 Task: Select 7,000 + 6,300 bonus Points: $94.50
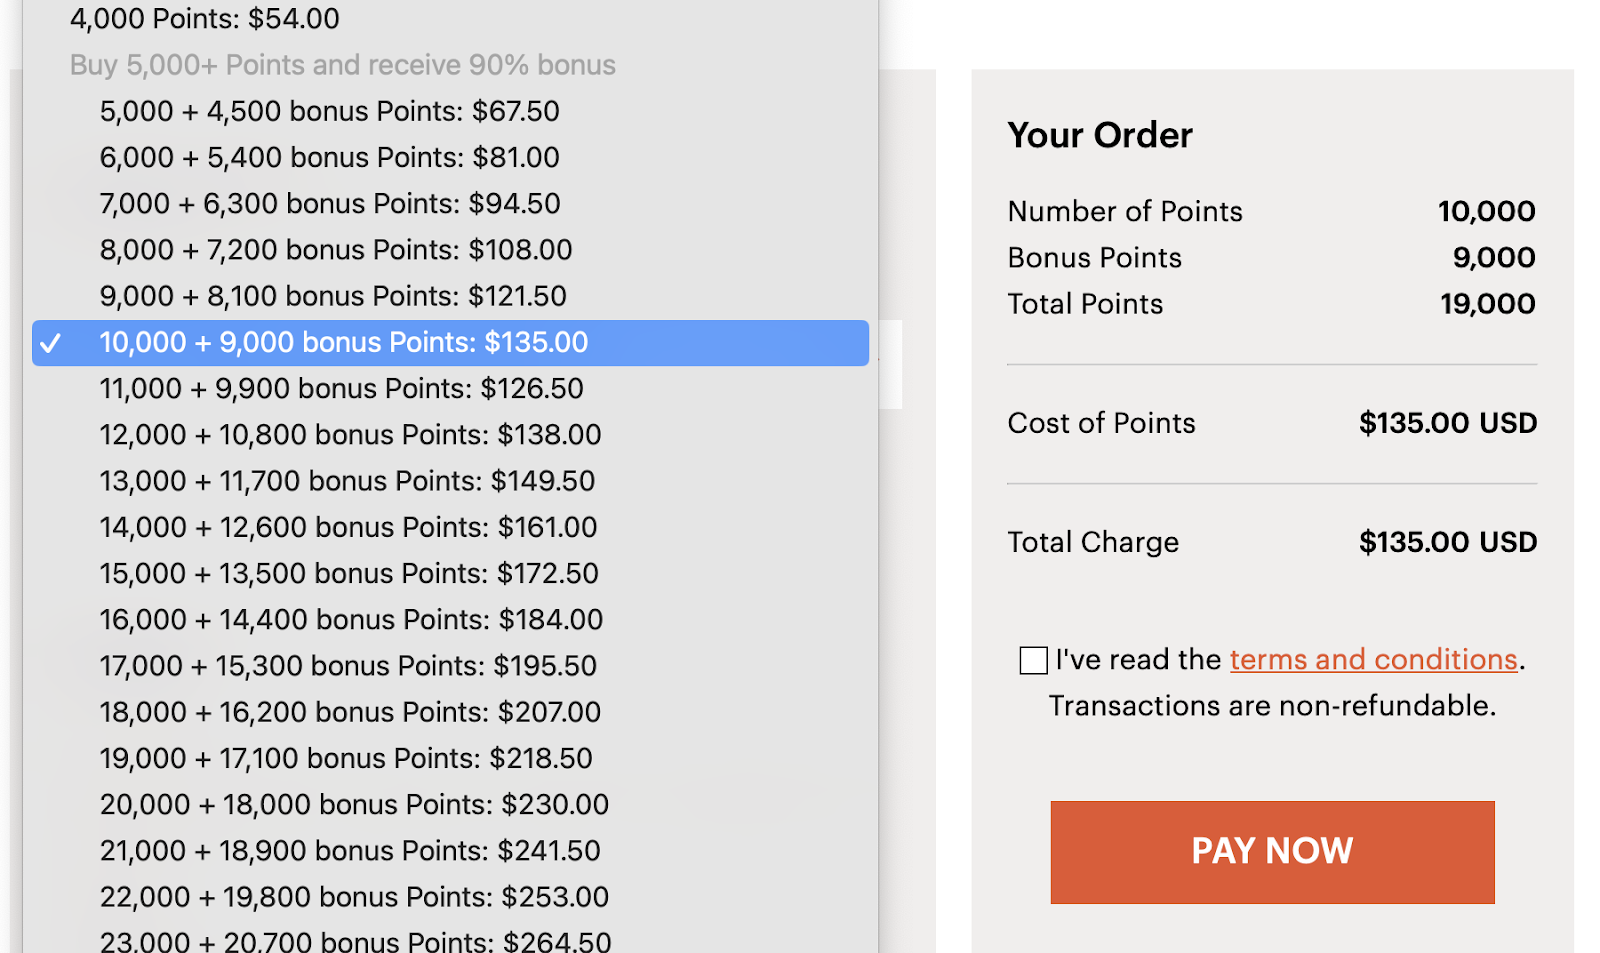tap(329, 203)
